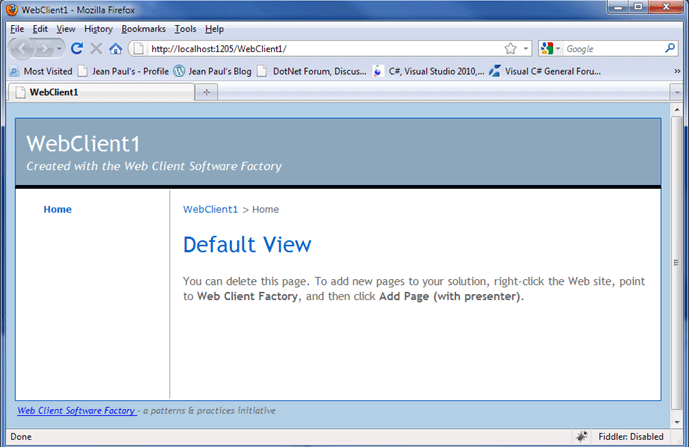Click the Home link in the sidebar
This screenshot has height=447, width=689.
point(58,209)
